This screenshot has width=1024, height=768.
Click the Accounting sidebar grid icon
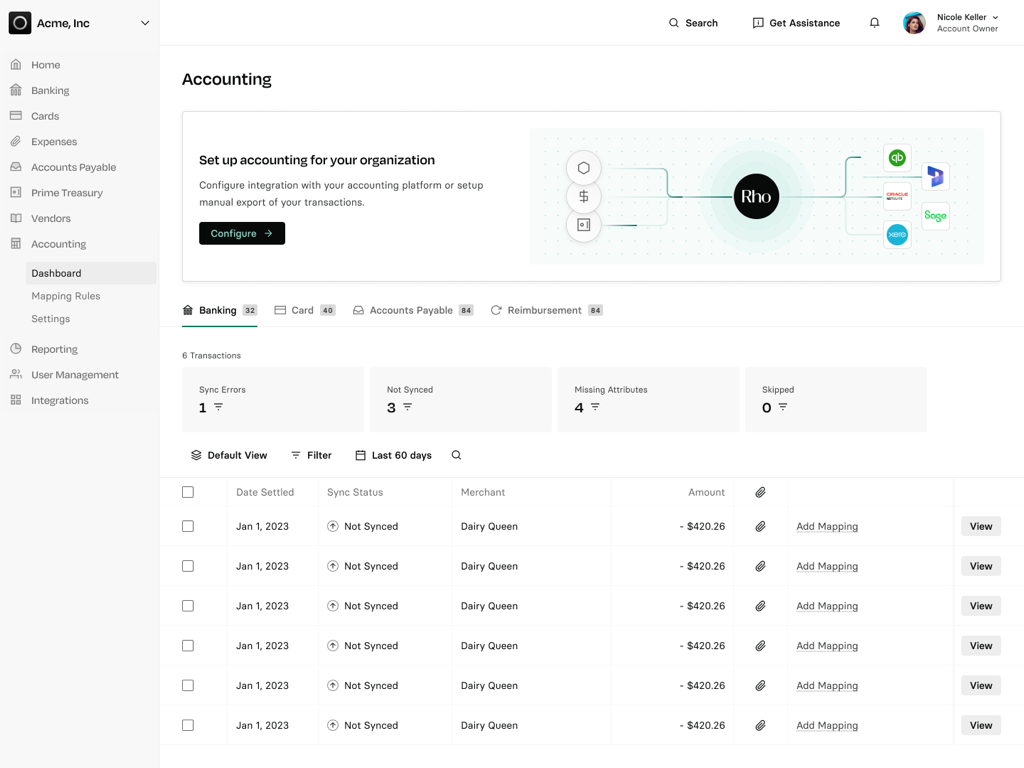tap(16, 244)
